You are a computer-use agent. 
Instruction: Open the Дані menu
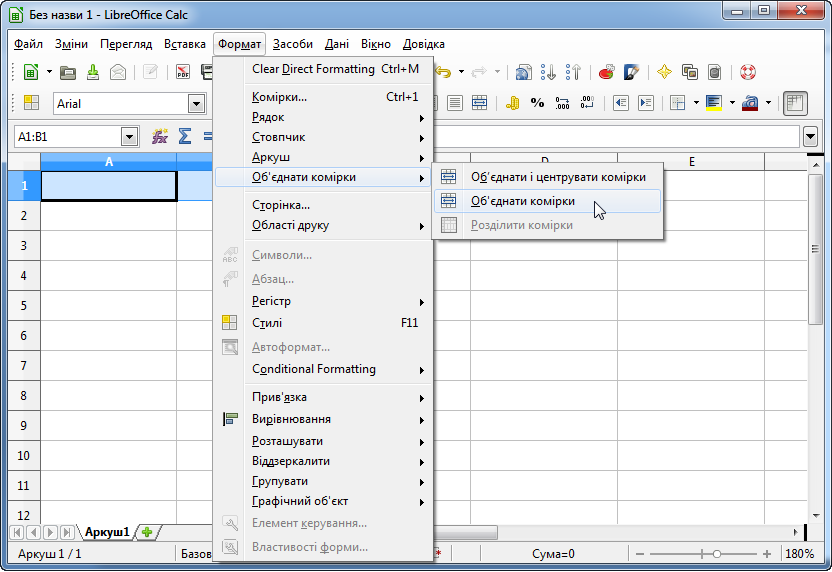(337, 44)
